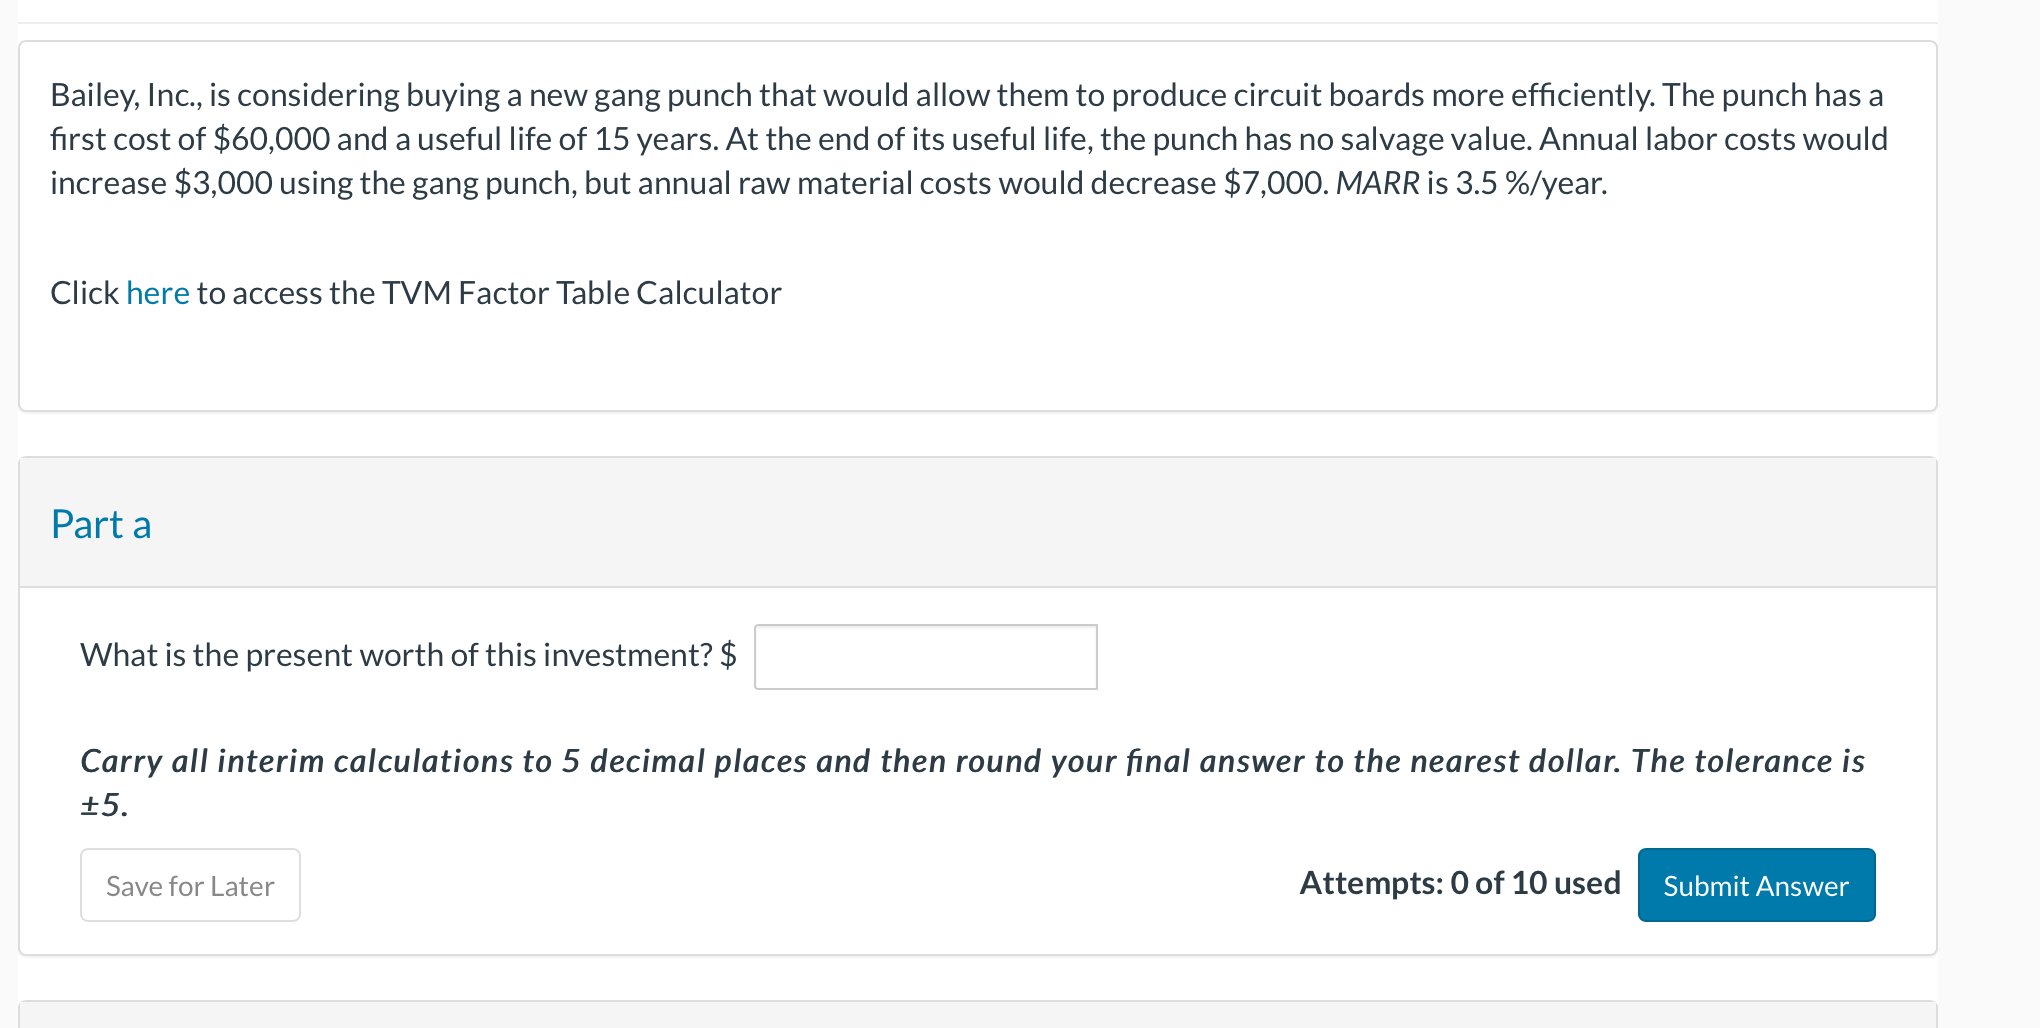Viewport: 2040px width, 1028px height.
Task: Click the '$60,000' first cost value
Action: pos(271,139)
